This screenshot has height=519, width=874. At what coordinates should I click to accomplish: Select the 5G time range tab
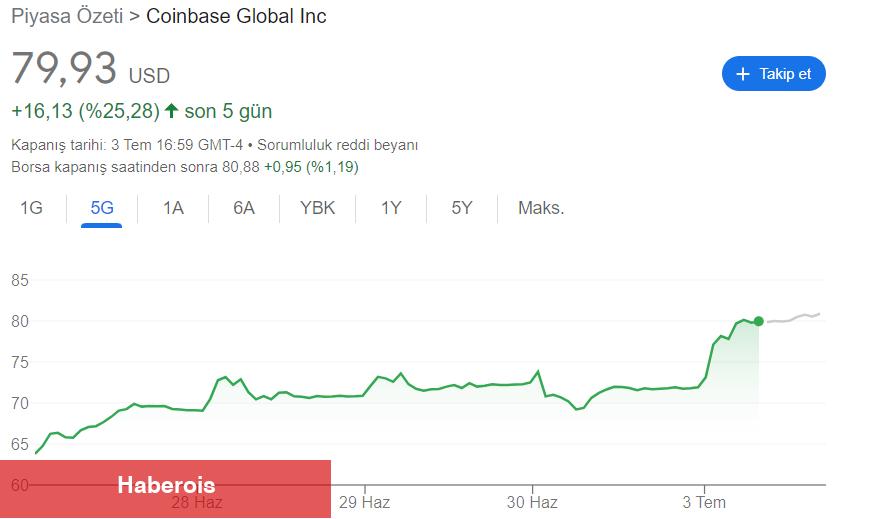(102, 208)
